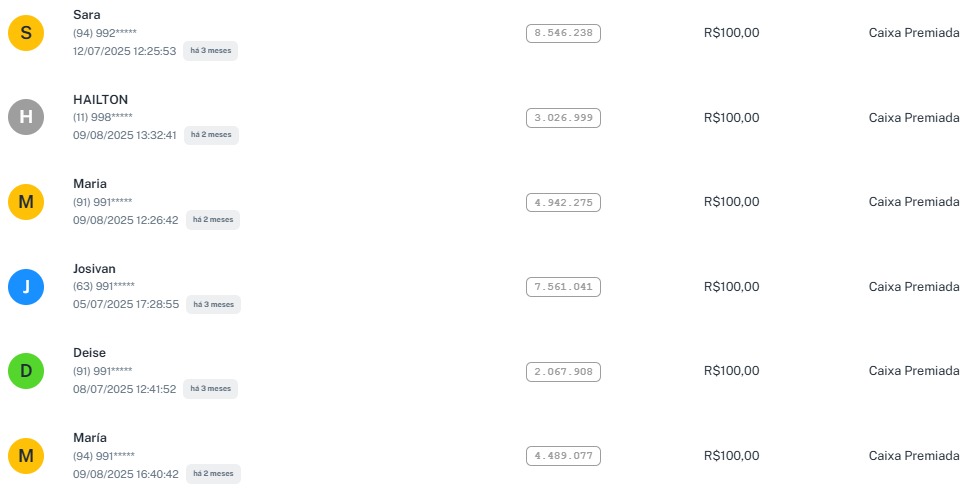
Task: Click Caixa Premiada in Josivan's row
Action: tap(913, 287)
